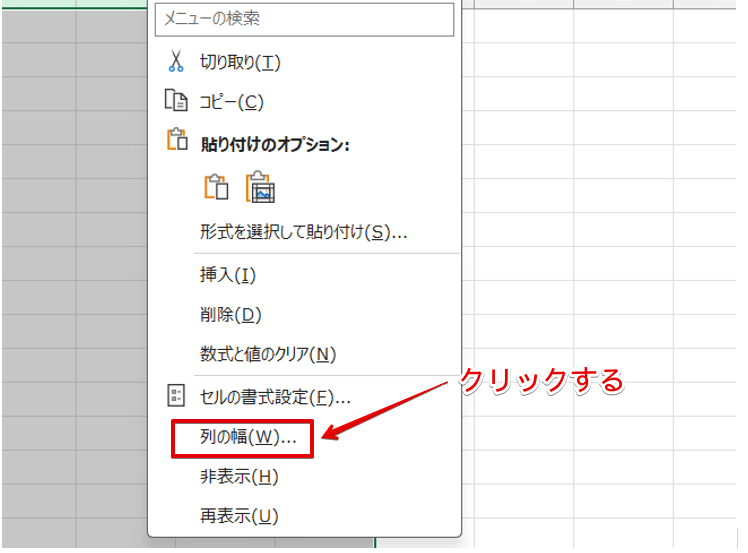
Task: Choose コピー(C) from the context menu
Action: [x=231, y=102]
